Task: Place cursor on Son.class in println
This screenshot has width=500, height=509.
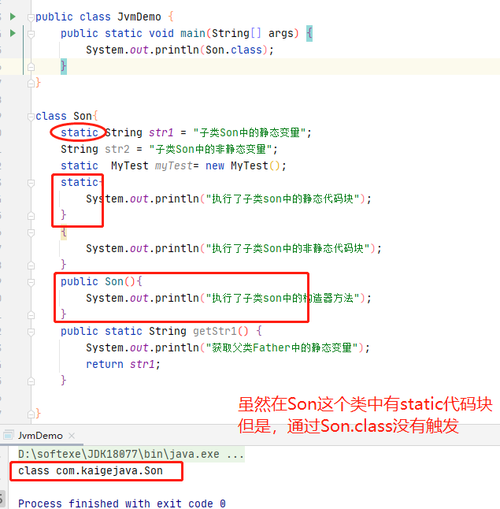Action: pos(234,50)
